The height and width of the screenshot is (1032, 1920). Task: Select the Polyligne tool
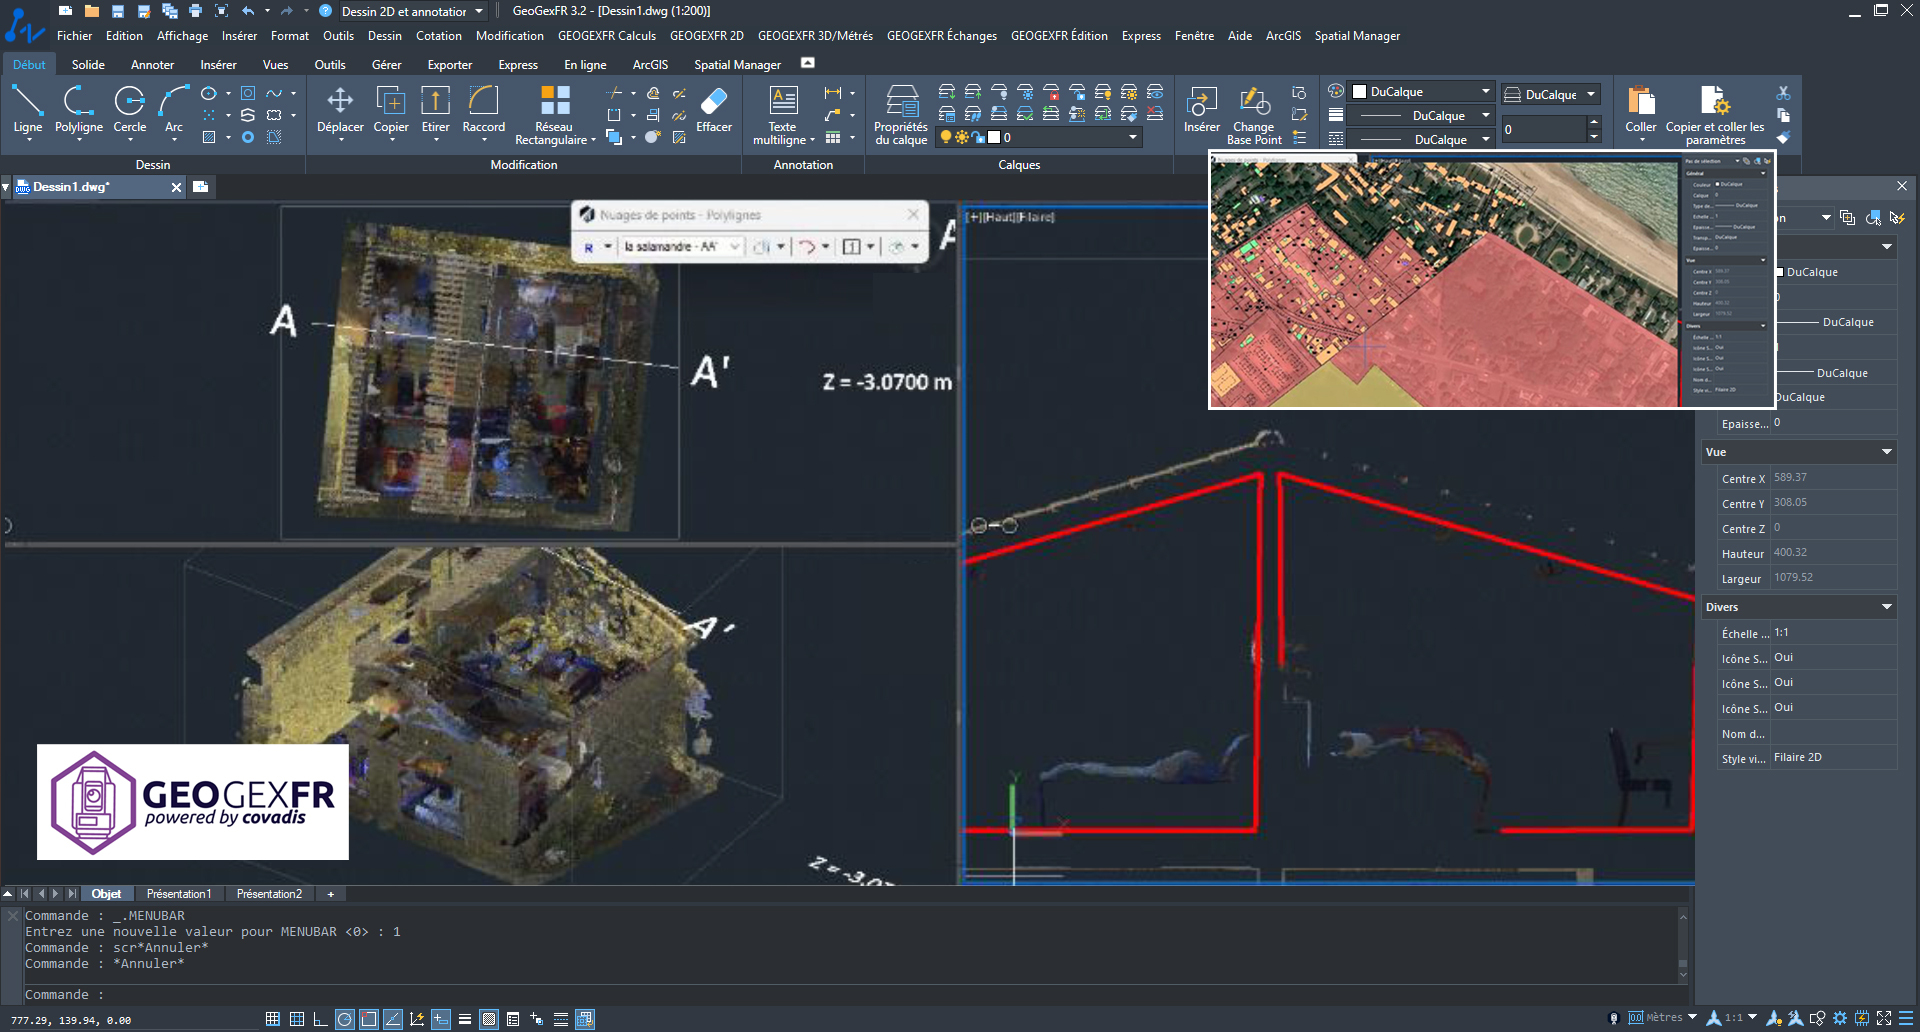click(x=78, y=109)
